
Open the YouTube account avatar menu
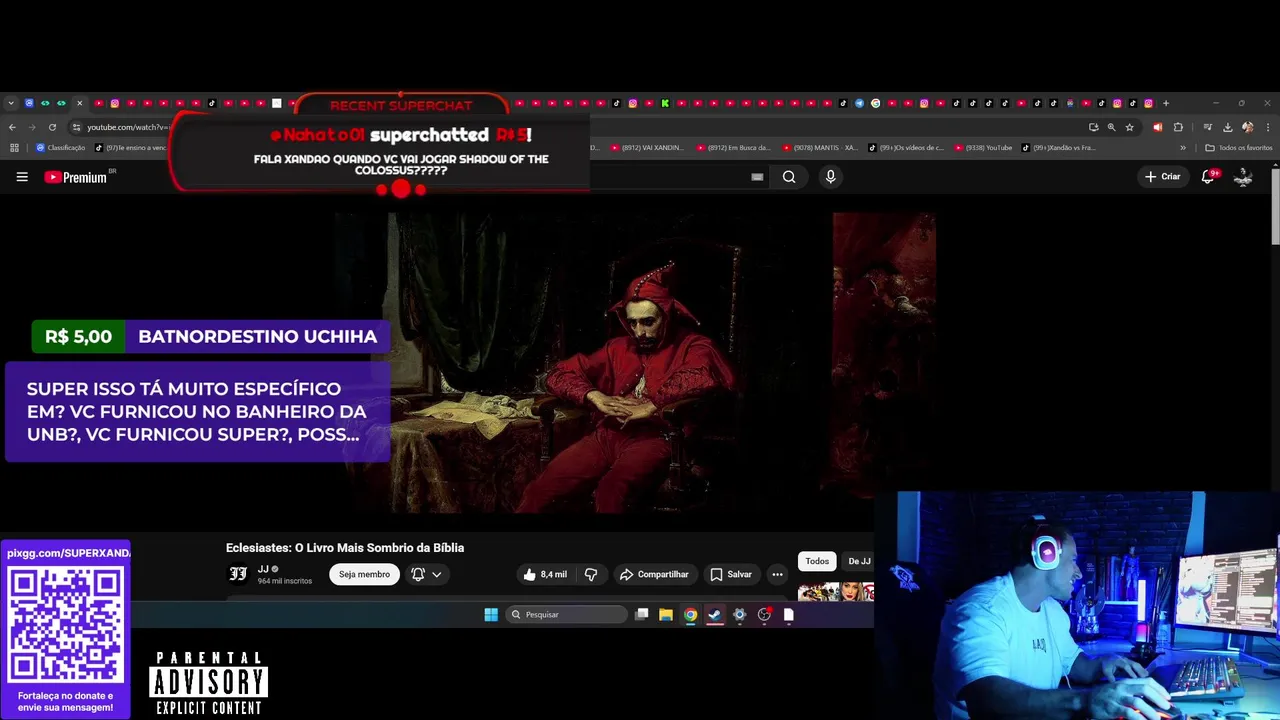[1243, 177]
